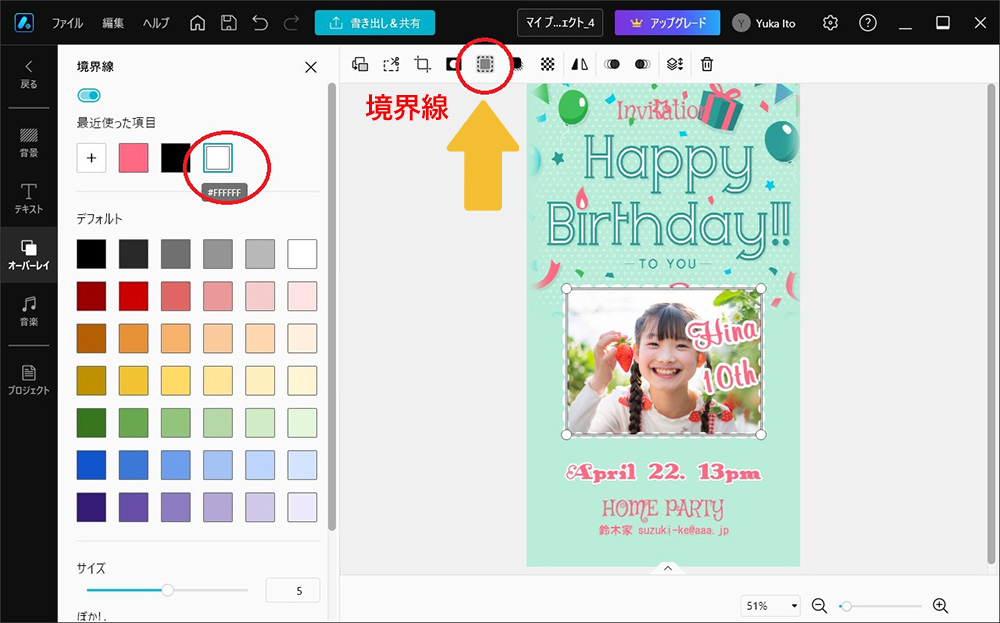
Task: Open the 51% zoom level dropdown
Action: [x=770, y=605]
